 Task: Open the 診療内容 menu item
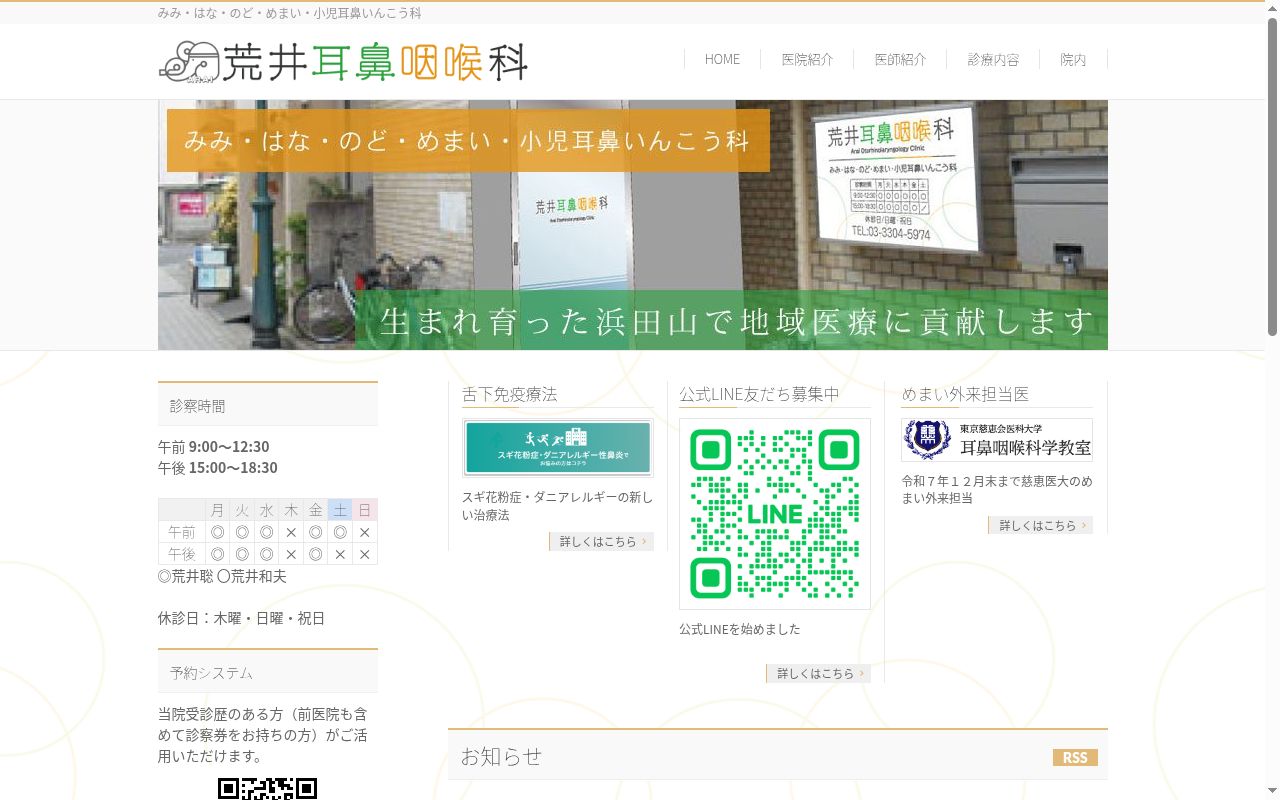993,59
